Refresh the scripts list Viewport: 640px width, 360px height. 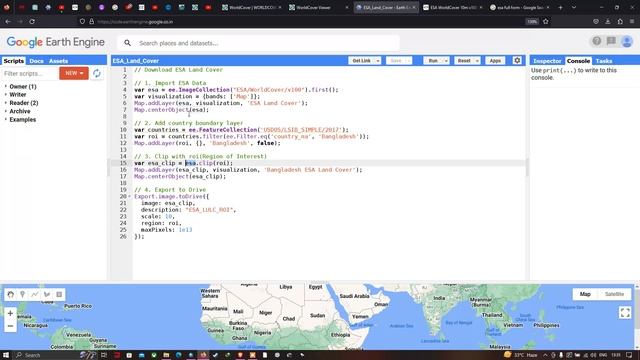coord(97,73)
